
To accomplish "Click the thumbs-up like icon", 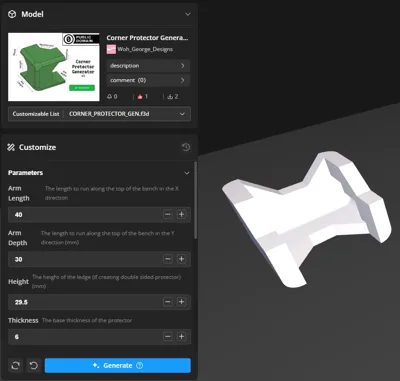I will coord(140,97).
